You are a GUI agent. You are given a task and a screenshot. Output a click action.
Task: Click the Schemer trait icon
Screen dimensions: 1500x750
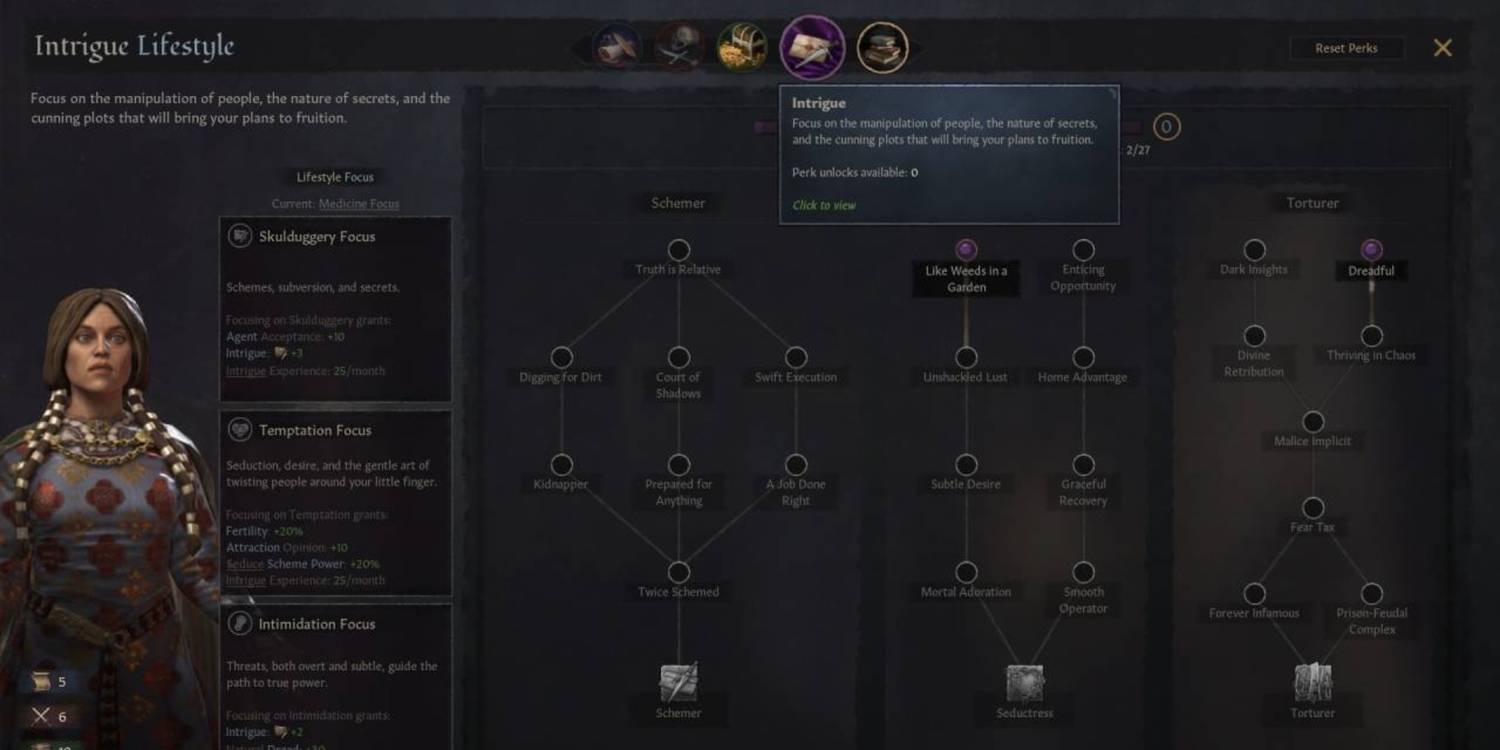point(679,682)
